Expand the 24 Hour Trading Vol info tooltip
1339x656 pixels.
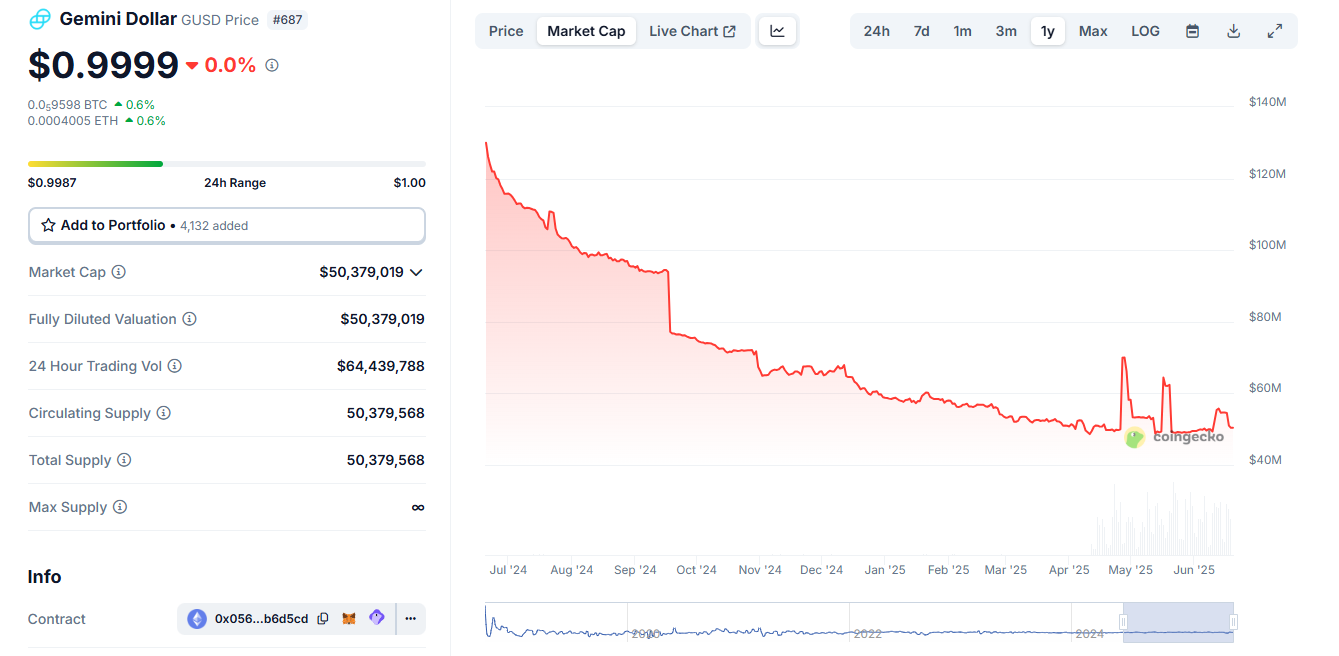point(175,366)
